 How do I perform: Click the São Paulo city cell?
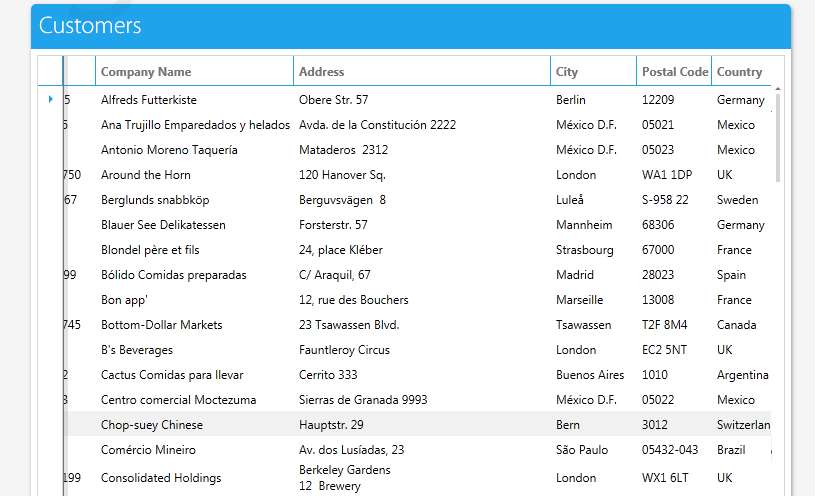[x=582, y=450]
